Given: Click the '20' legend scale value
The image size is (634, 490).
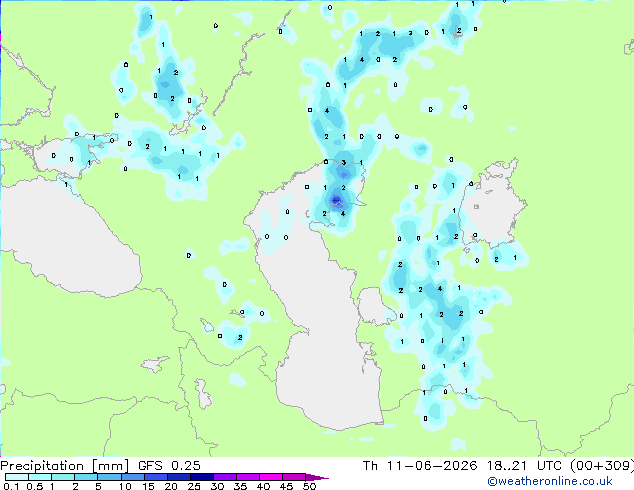Looking at the screenshot, I should pyautogui.click(x=171, y=486).
